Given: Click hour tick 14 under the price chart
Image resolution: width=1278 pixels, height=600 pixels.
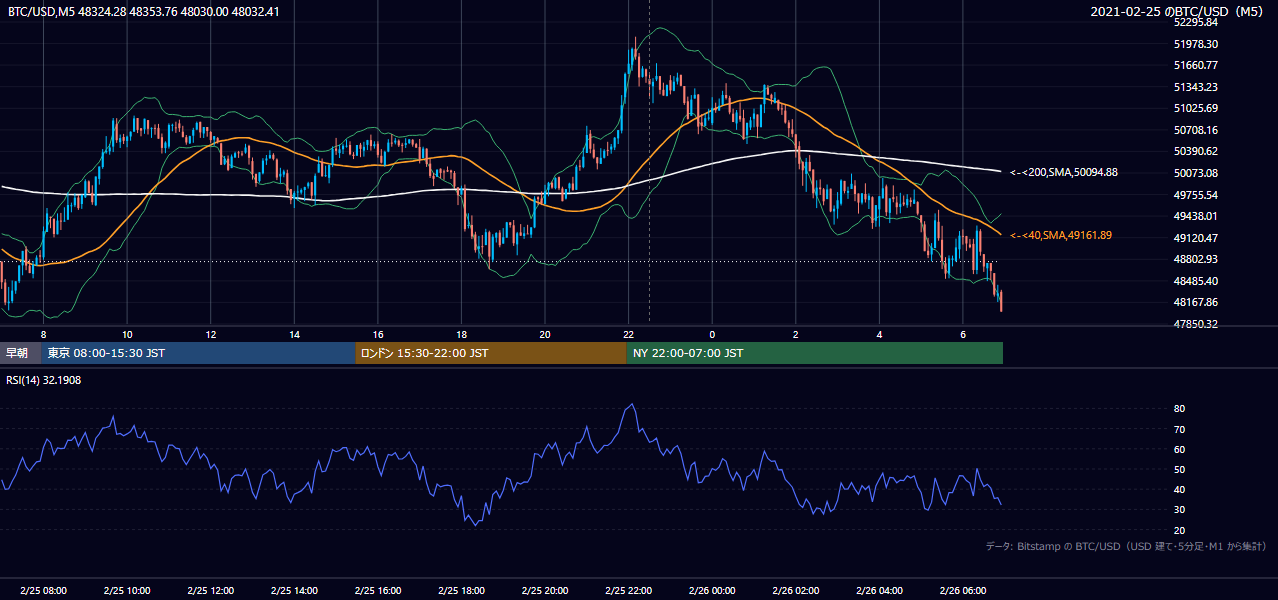Looking at the screenshot, I should (x=294, y=333).
